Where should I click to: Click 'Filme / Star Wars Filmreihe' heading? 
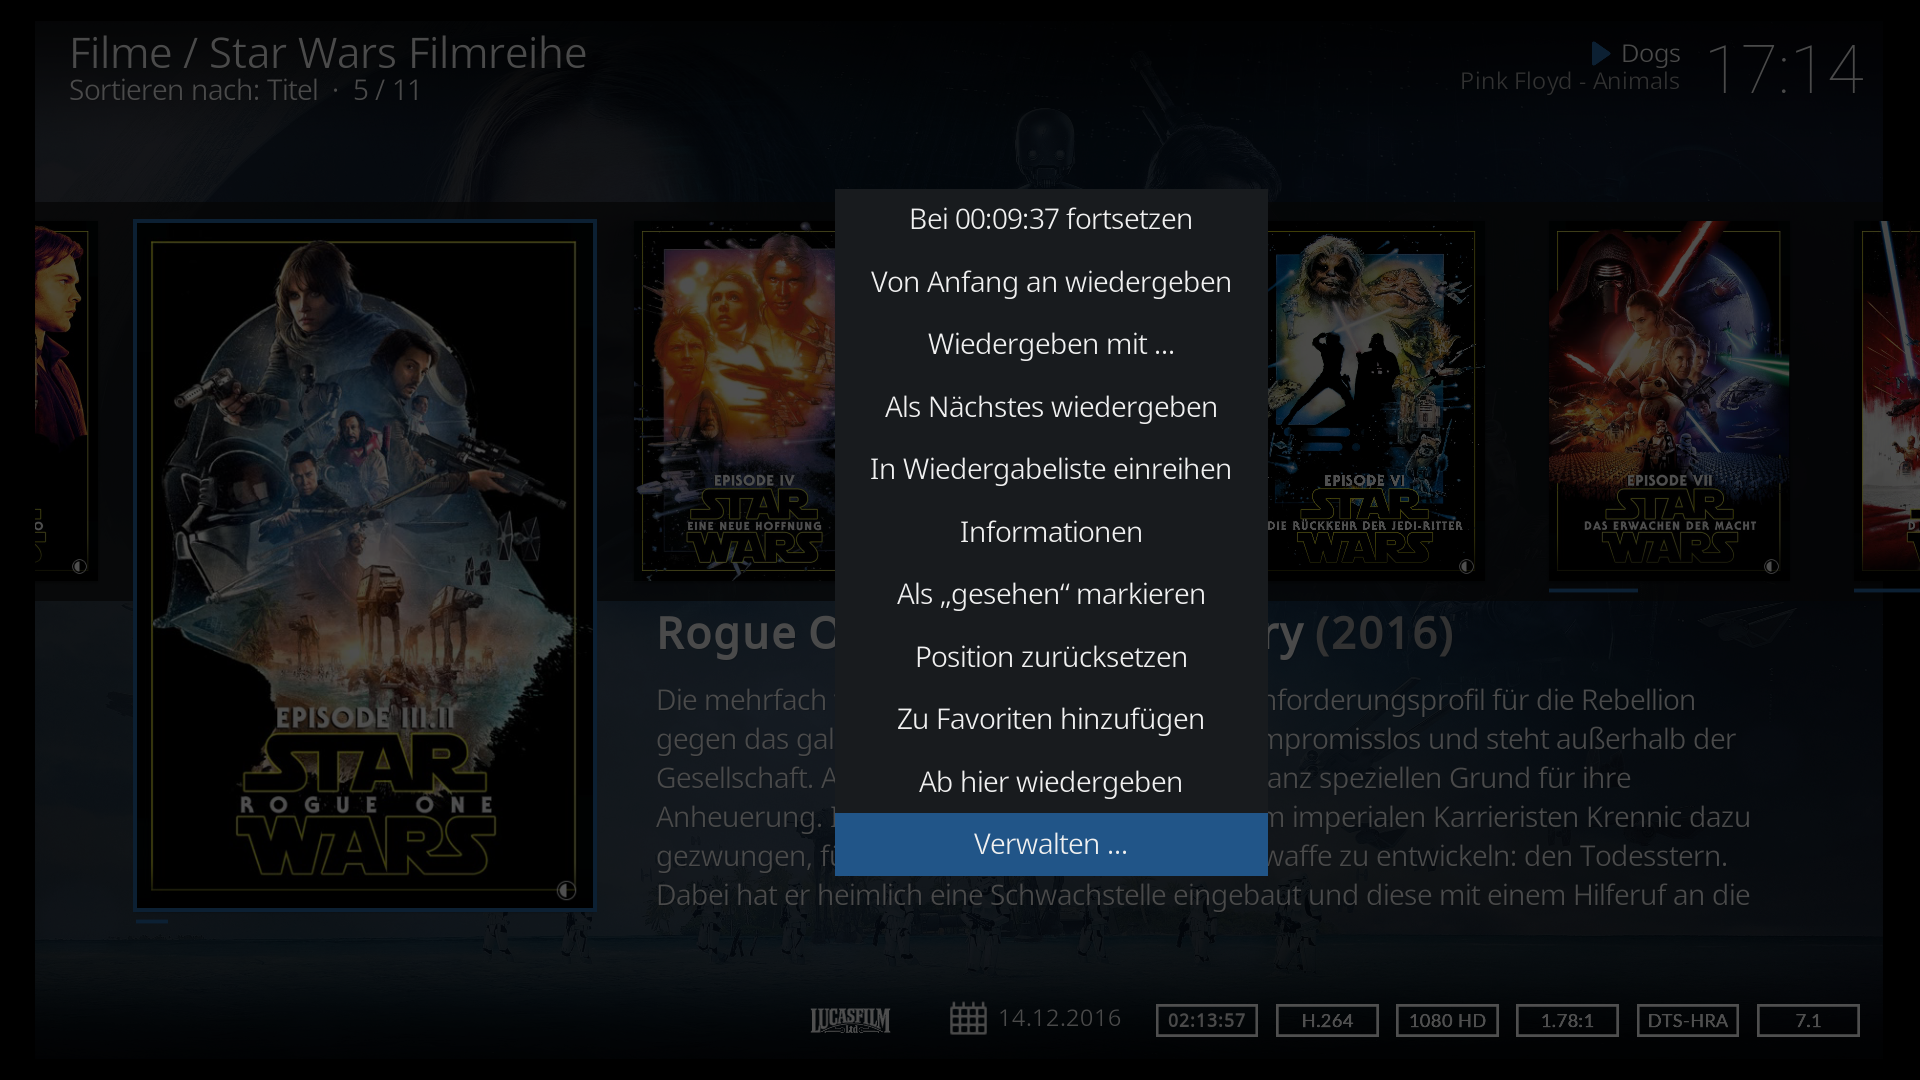[328, 53]
